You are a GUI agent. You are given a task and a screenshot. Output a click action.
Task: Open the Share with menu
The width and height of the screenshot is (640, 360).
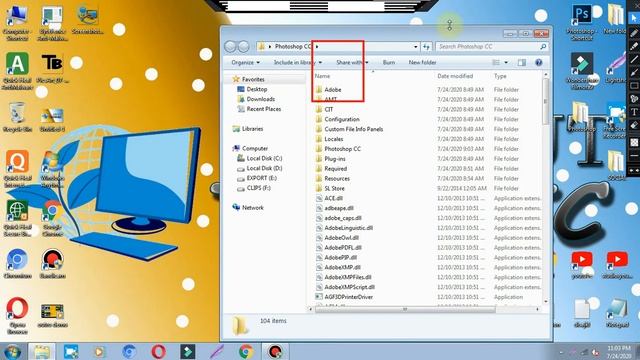point(352,62)
